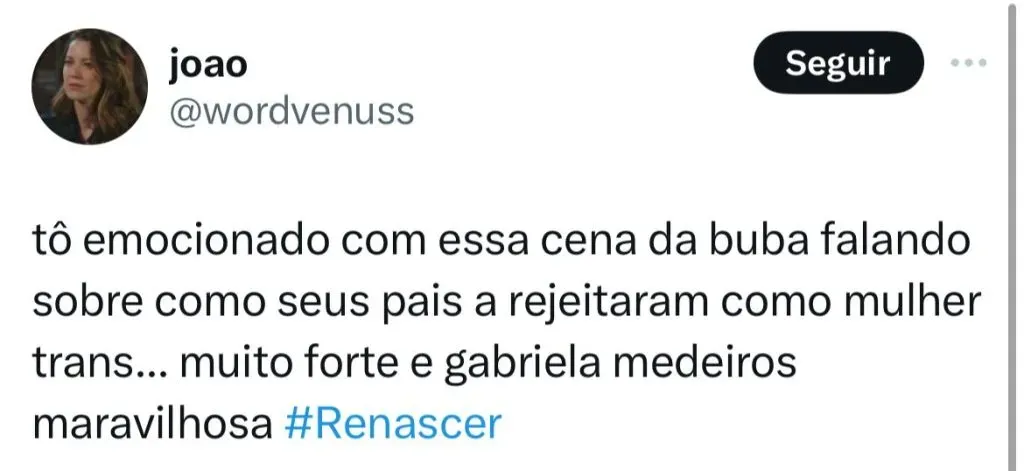
Task: Open the more options three-dot menu
Action: 967,63
